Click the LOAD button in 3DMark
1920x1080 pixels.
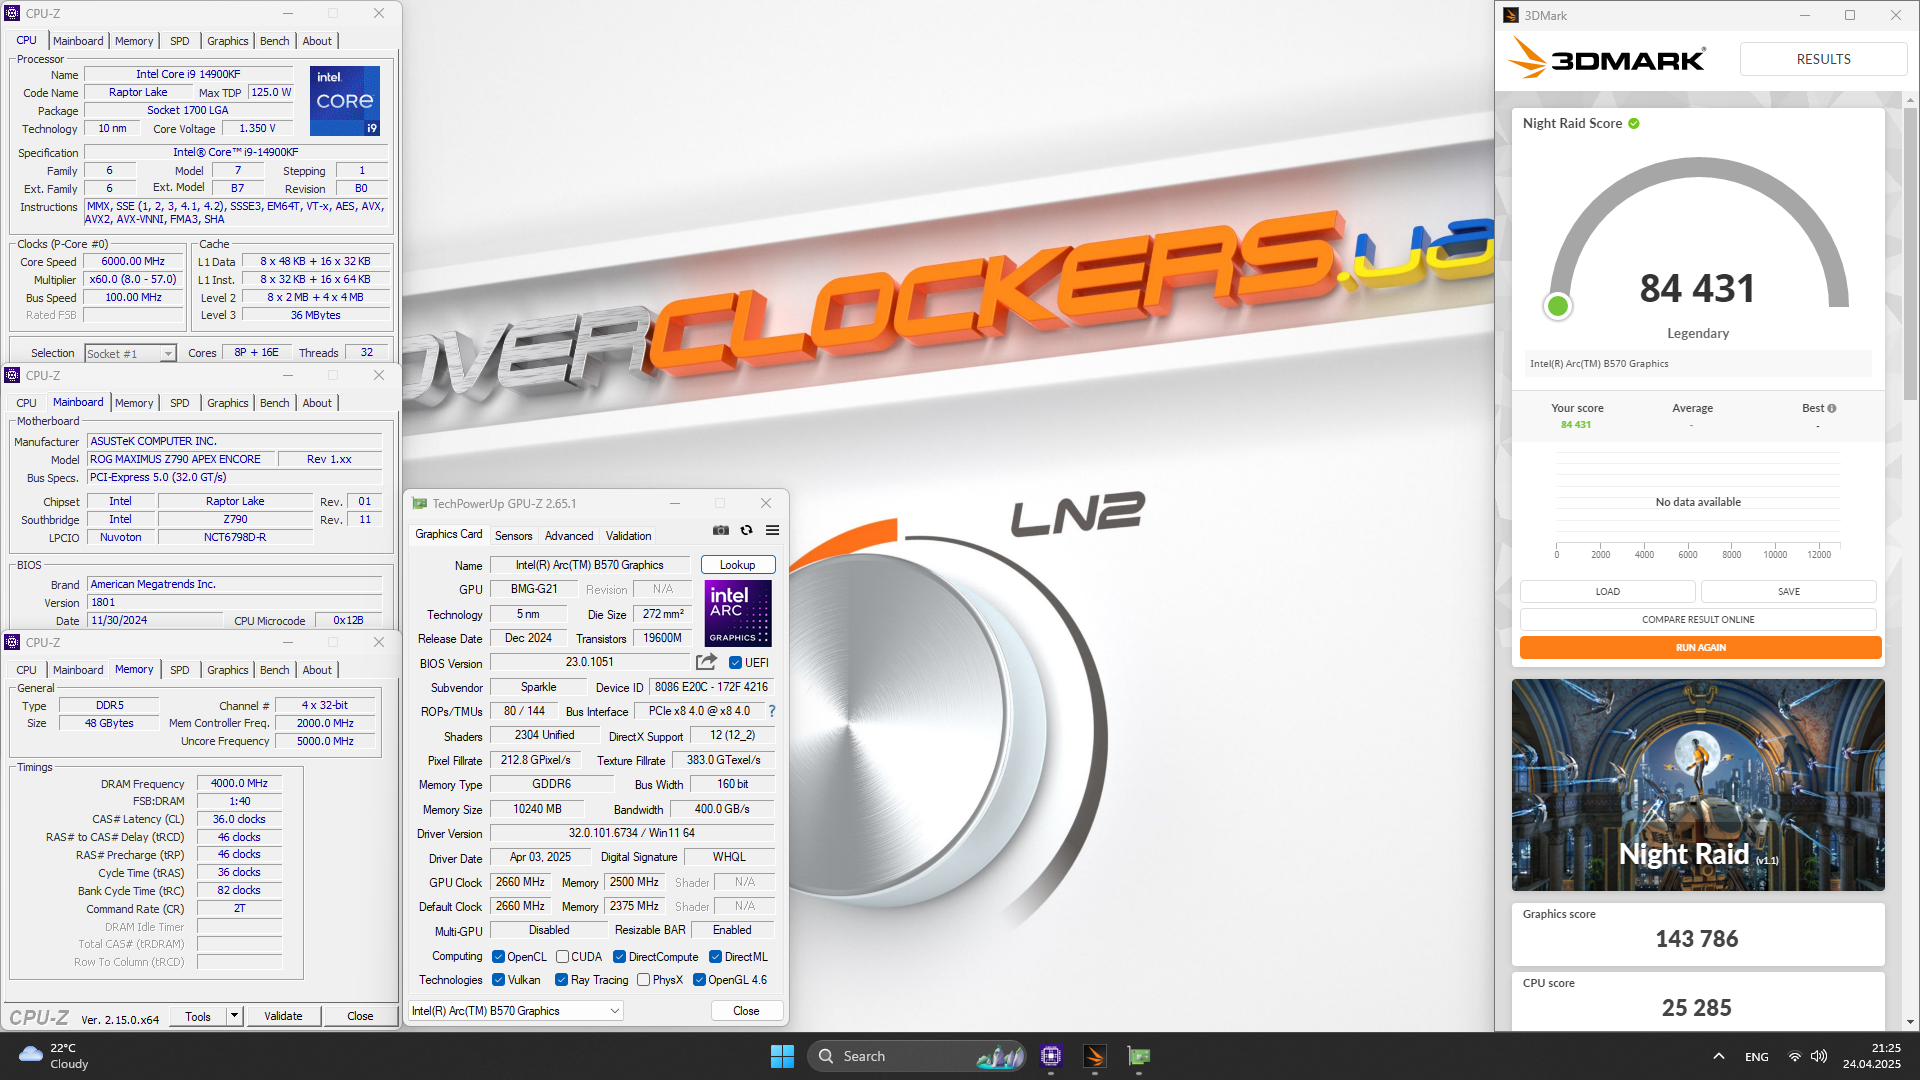[1608, 592]
